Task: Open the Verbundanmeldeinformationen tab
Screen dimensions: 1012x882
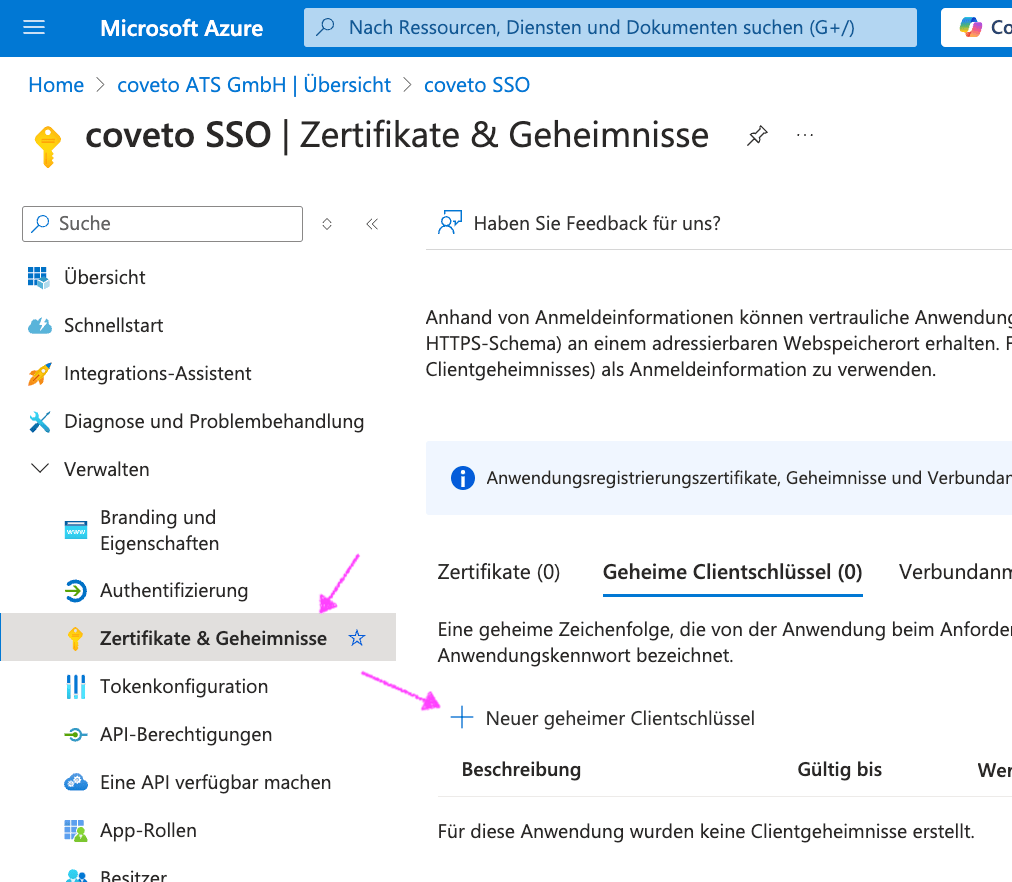Action: [955, 572]
